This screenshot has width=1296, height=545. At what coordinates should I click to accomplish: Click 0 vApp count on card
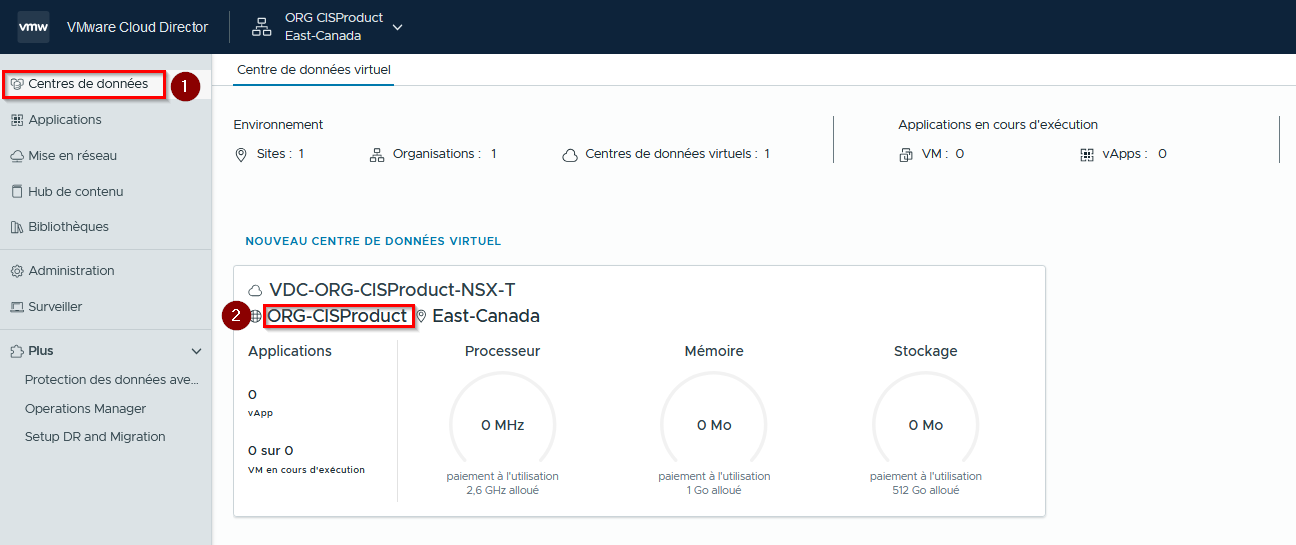[260, 401]
